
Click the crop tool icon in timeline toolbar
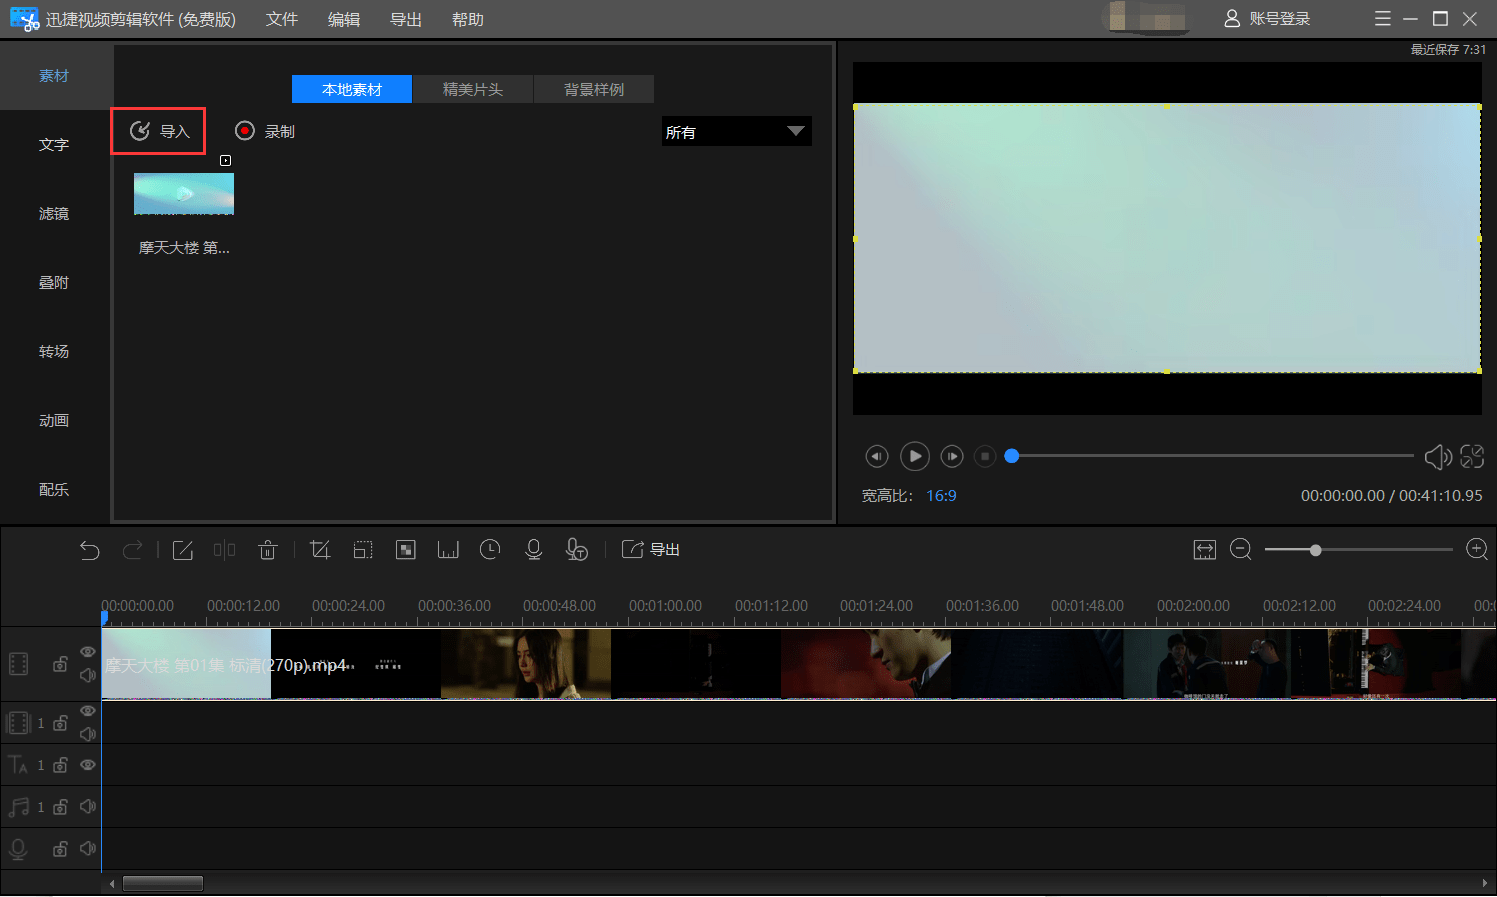coord(320,550)
